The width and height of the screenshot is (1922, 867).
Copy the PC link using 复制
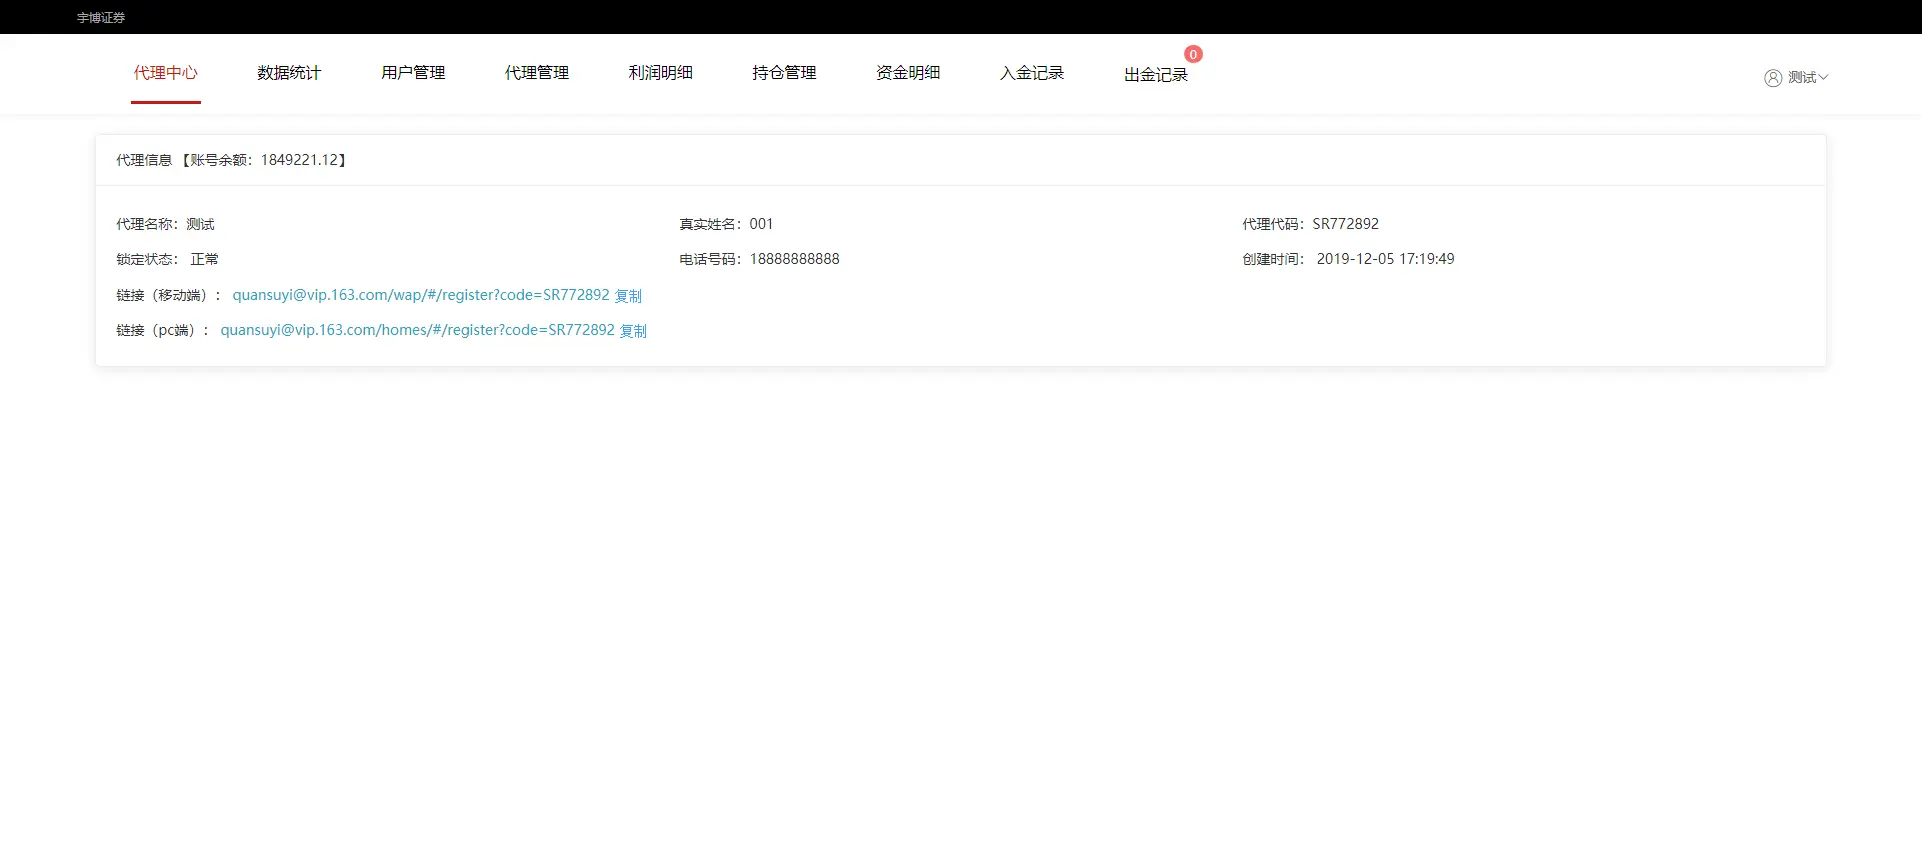coord(634,331)
